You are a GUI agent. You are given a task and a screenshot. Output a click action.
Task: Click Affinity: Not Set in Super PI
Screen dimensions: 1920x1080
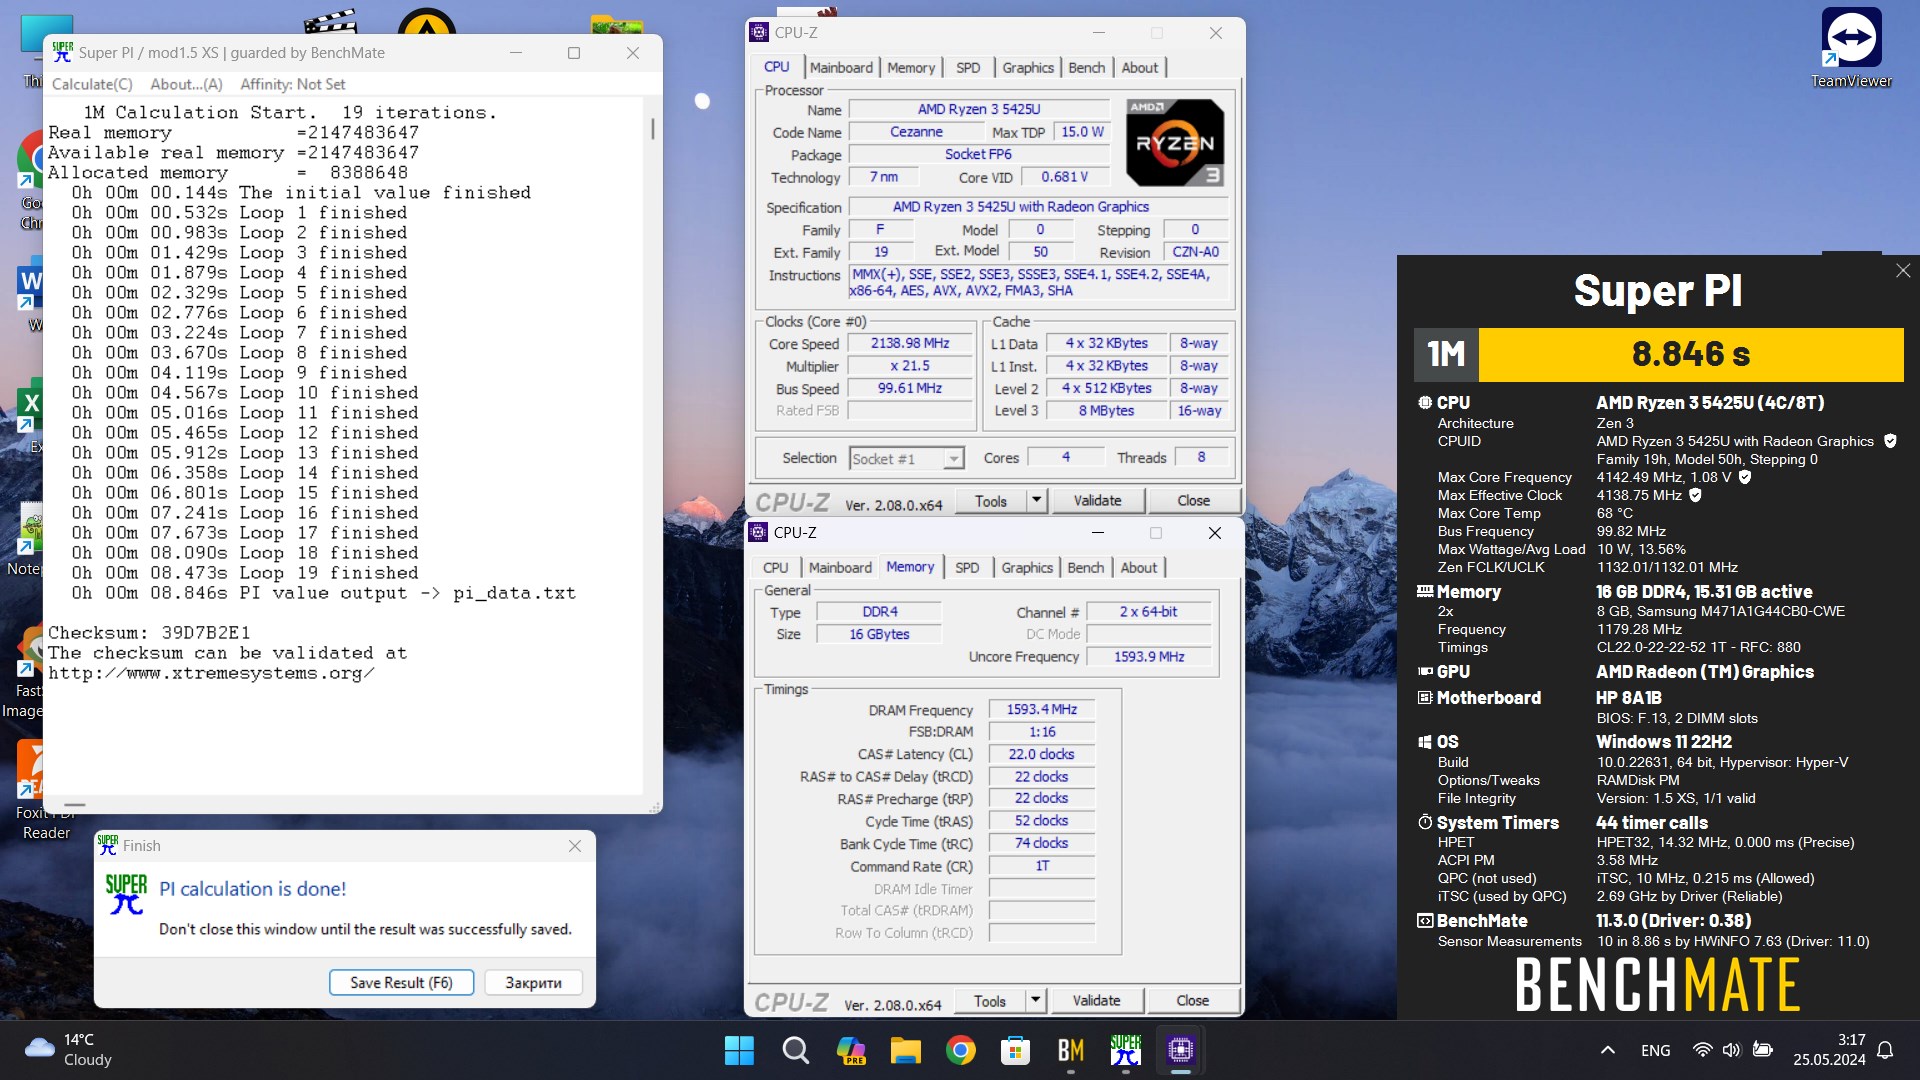tap(293, 84)
